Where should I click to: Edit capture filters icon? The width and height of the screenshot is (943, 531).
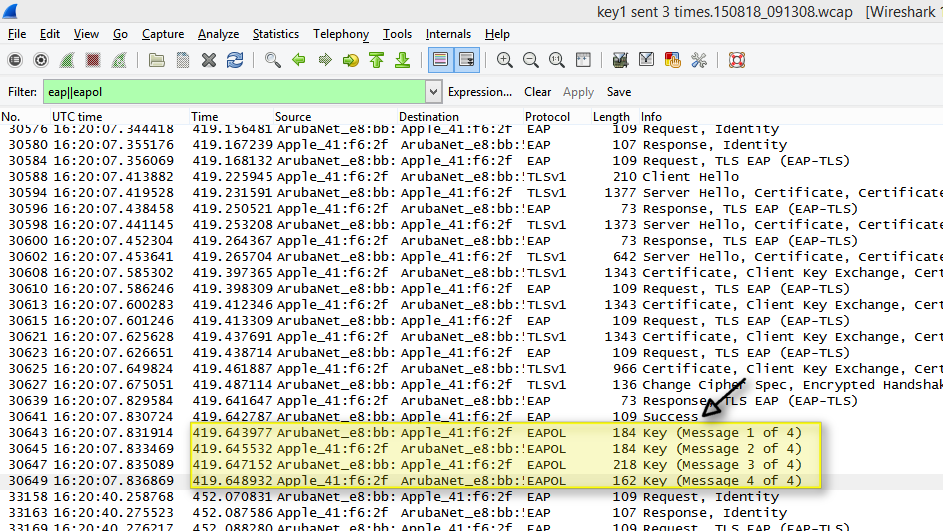(x=620, y=60)
